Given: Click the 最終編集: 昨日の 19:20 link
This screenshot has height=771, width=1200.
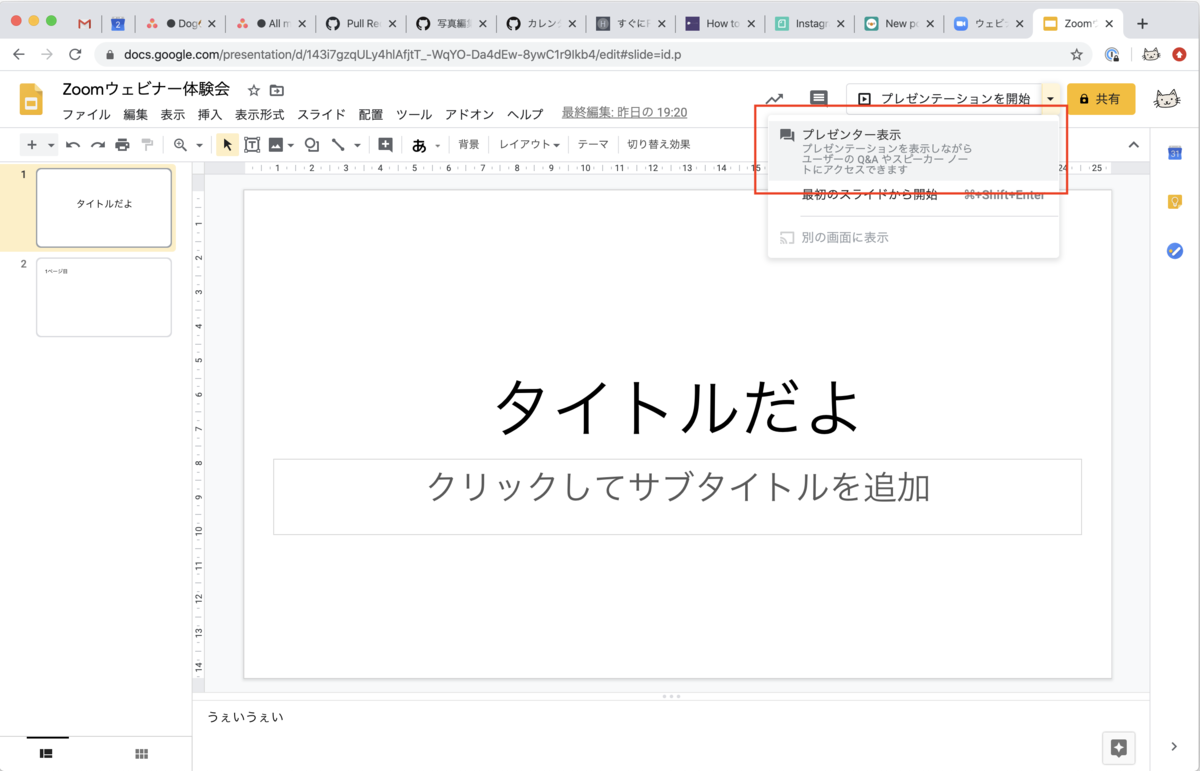Looking at the screenshot, I should 624,113.
